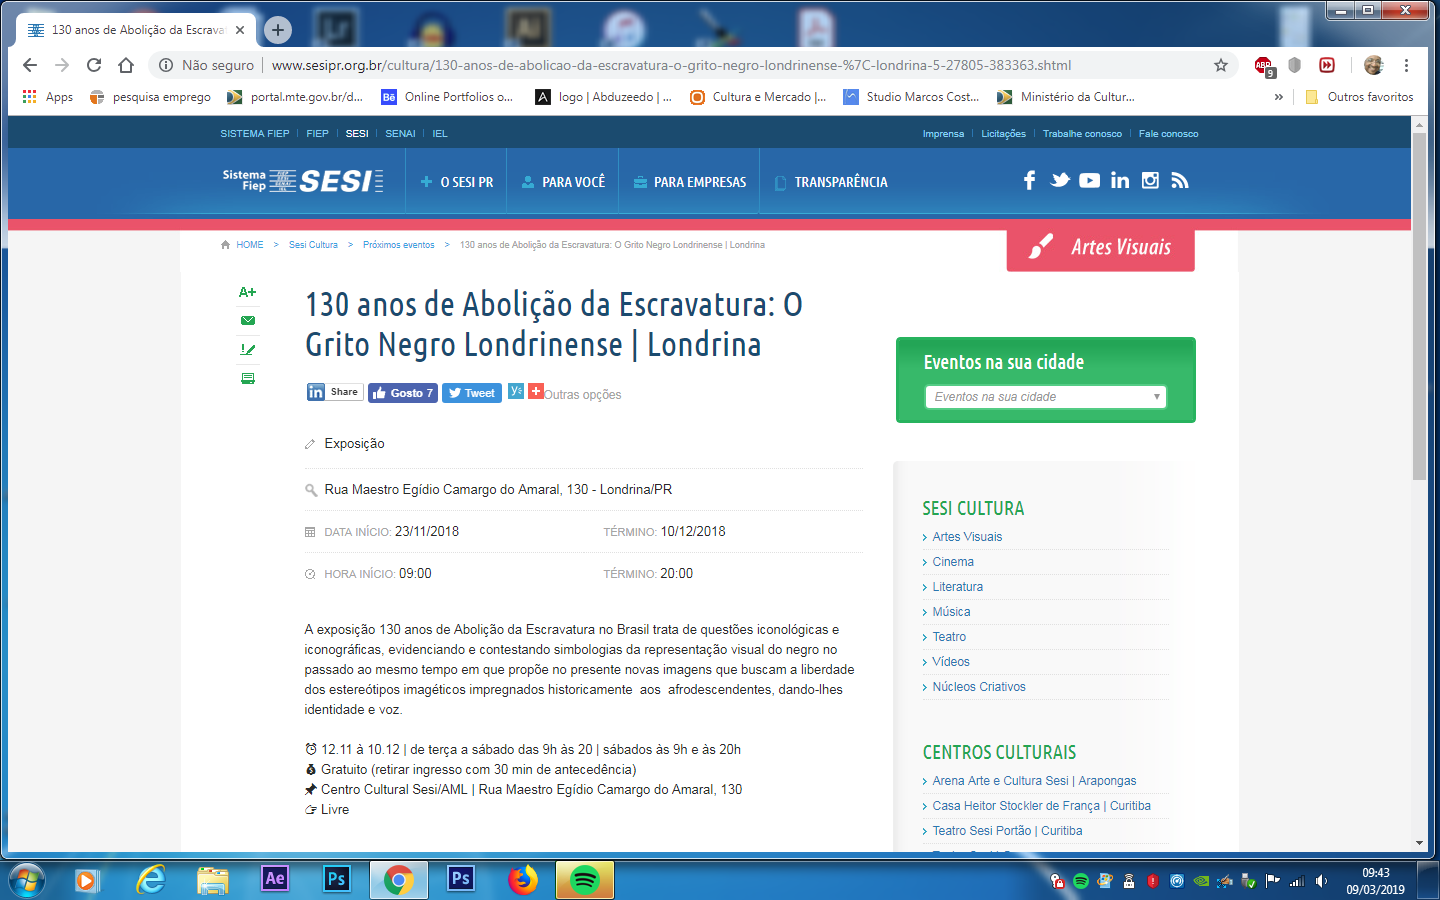Bookmark page with star icon
Screen dimensions: 1440x900
click(1220, 65)
